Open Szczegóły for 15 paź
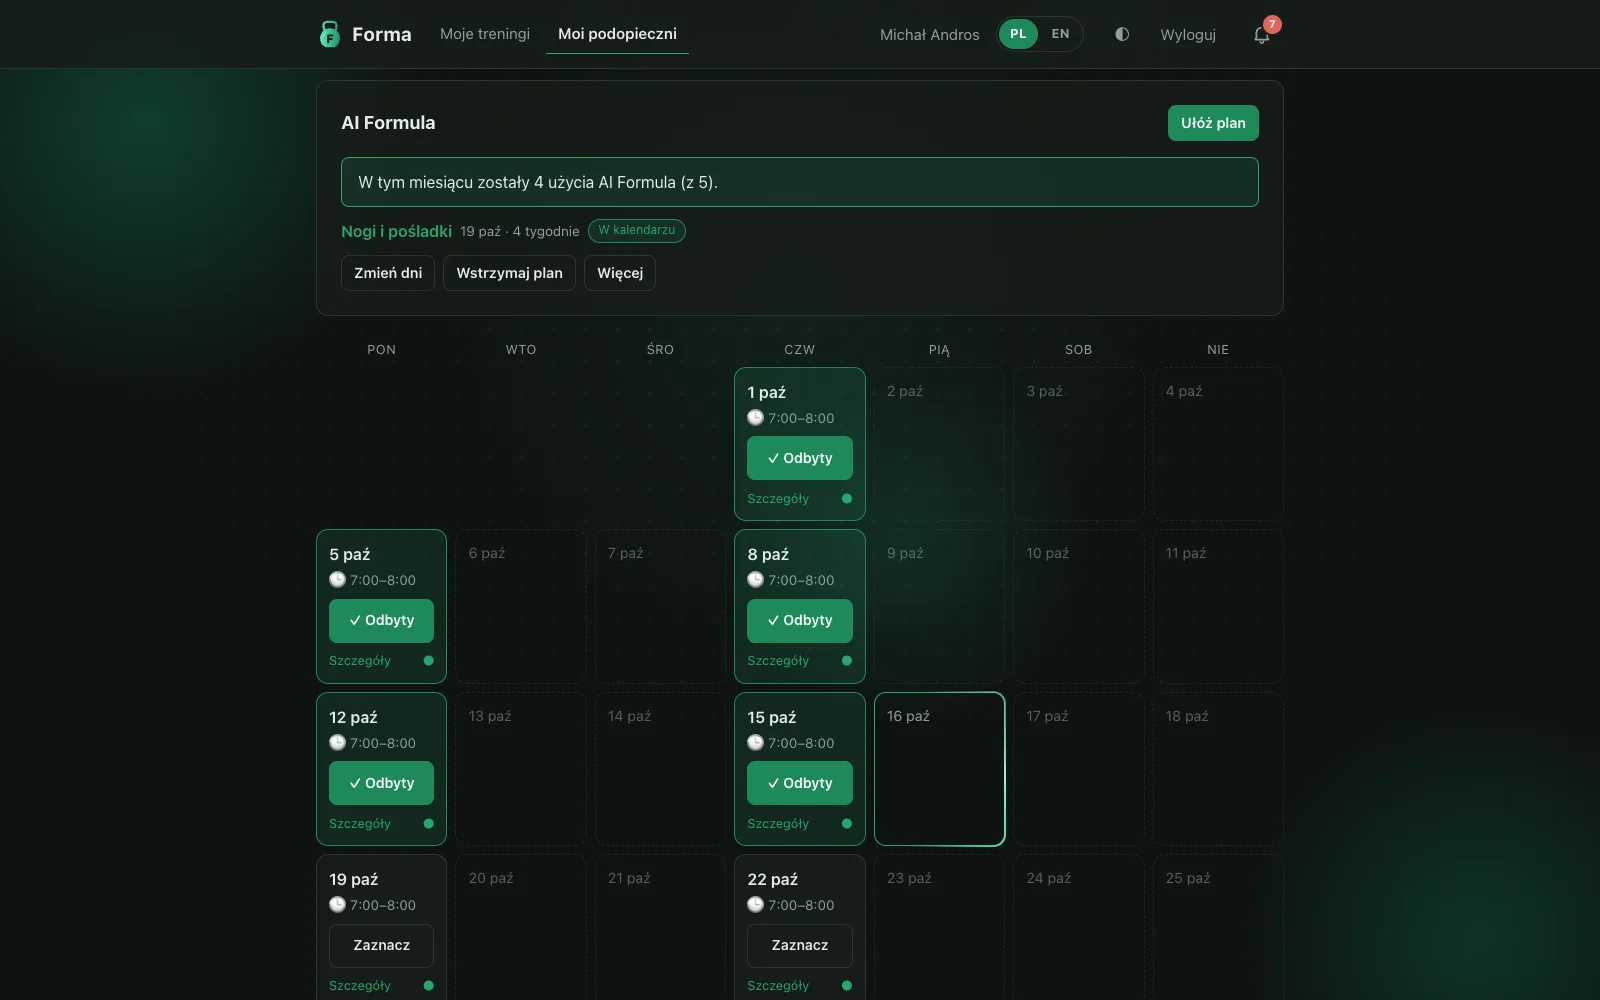The image size is (1600, 1000). 778,823
